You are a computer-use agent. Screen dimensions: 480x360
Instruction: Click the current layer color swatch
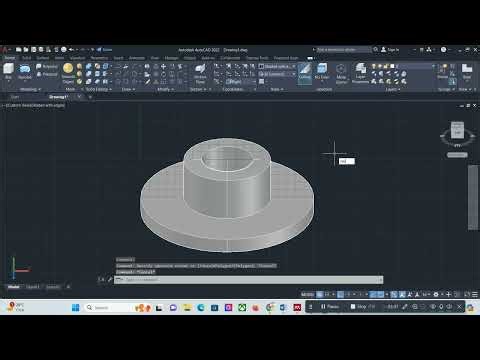(x=392, y=66)
